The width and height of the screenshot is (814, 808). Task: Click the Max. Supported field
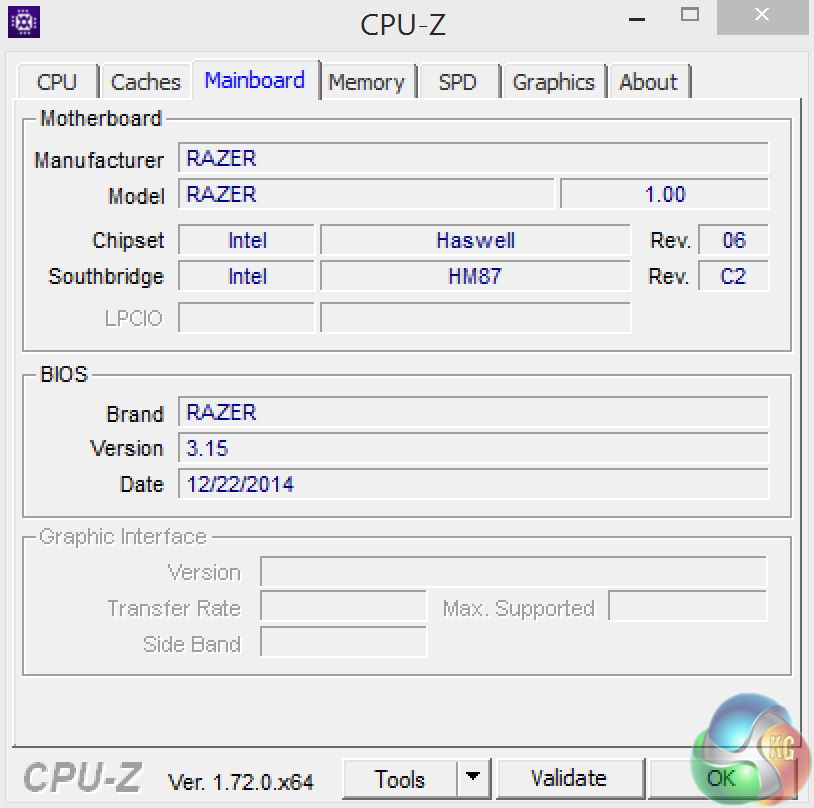[687, 606]
